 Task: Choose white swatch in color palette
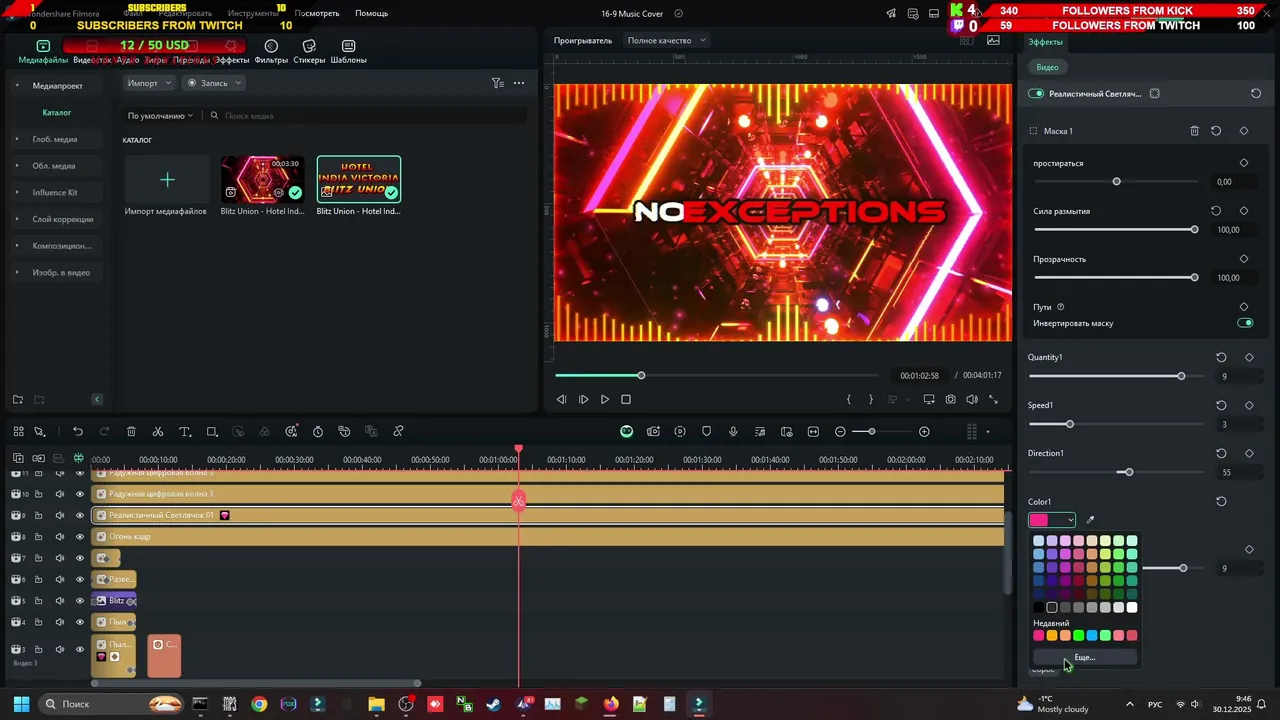[1132, 607]
